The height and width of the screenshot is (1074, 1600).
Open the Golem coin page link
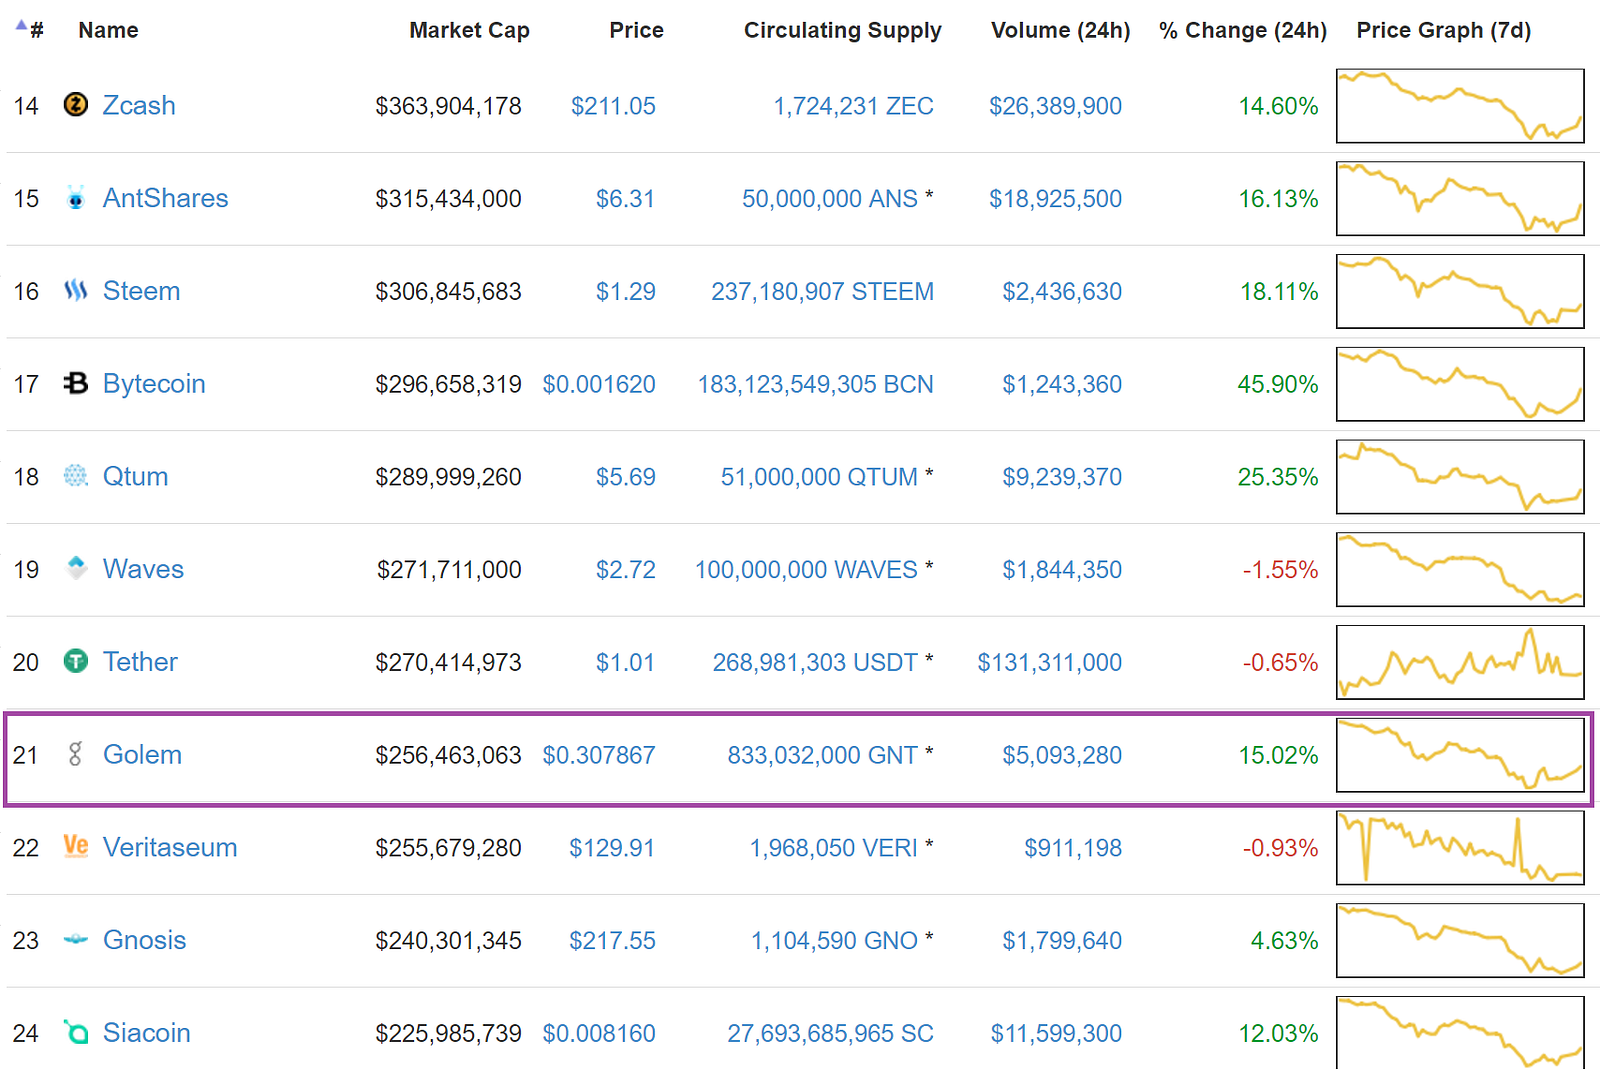click(x=142, y=755)
